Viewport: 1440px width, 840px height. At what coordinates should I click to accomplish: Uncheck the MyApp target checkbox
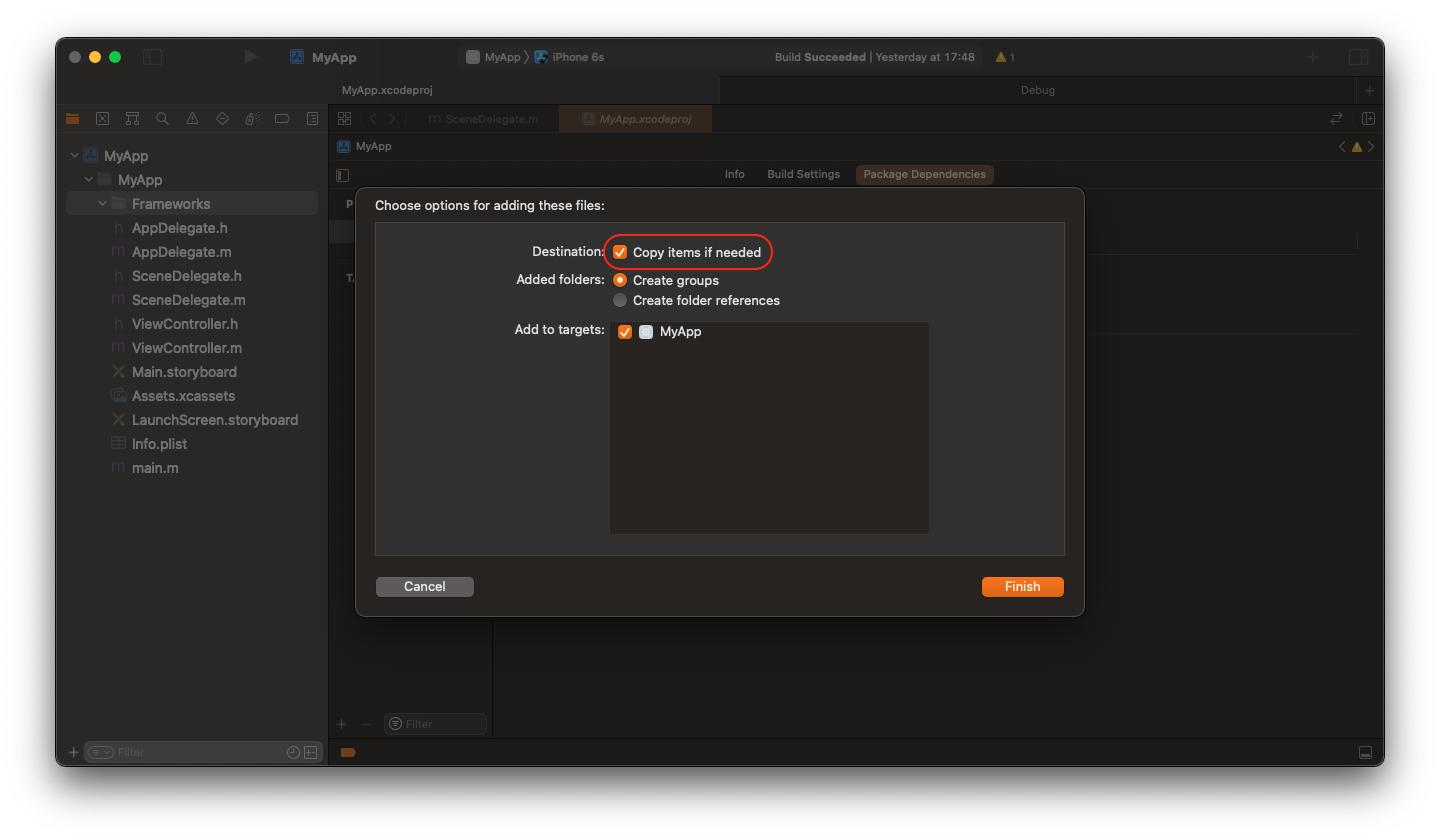click(625, 332)
